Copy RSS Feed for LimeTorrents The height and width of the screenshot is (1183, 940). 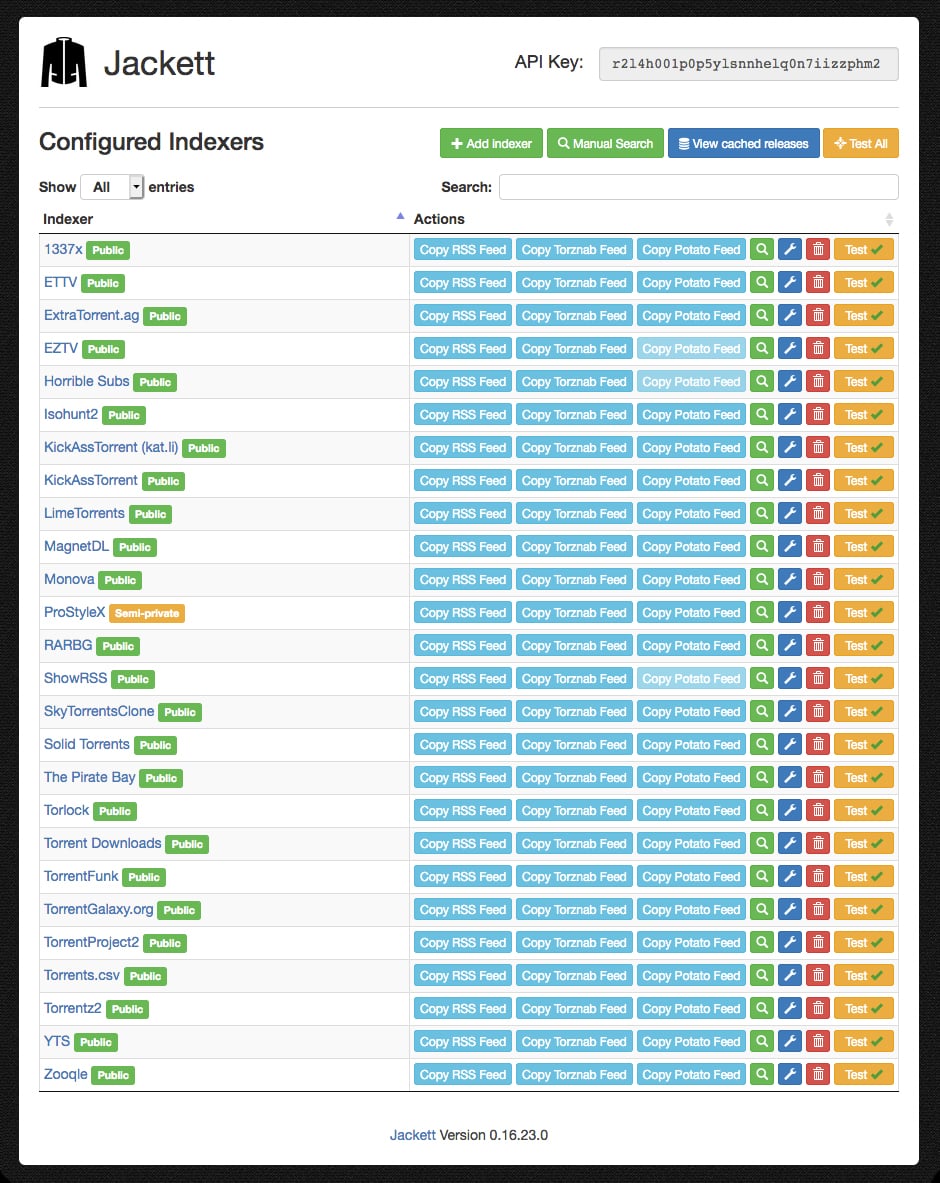click(462, 513)
